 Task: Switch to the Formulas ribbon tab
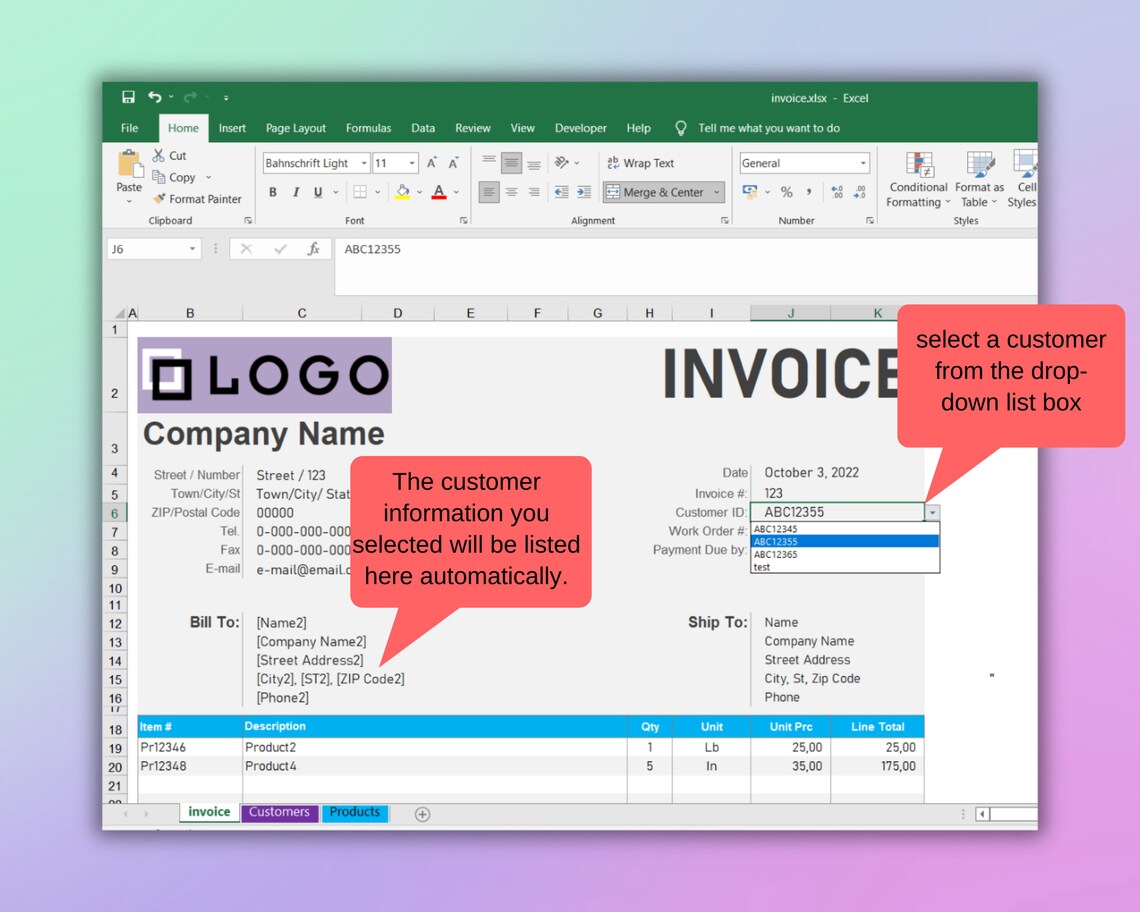click(368, 128)
